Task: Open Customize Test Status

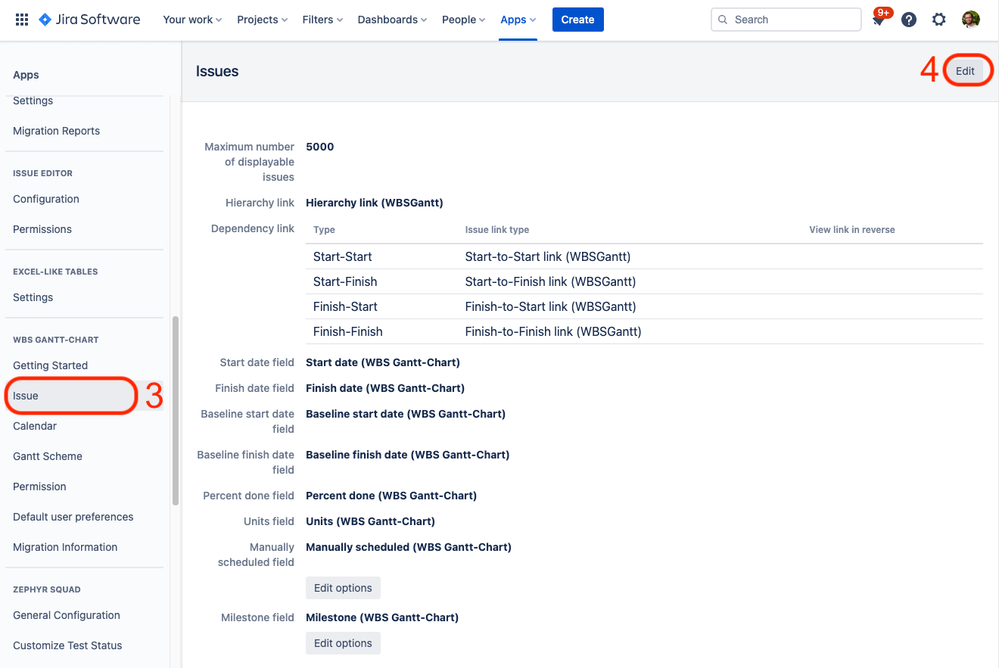Action: pos(68,646)
